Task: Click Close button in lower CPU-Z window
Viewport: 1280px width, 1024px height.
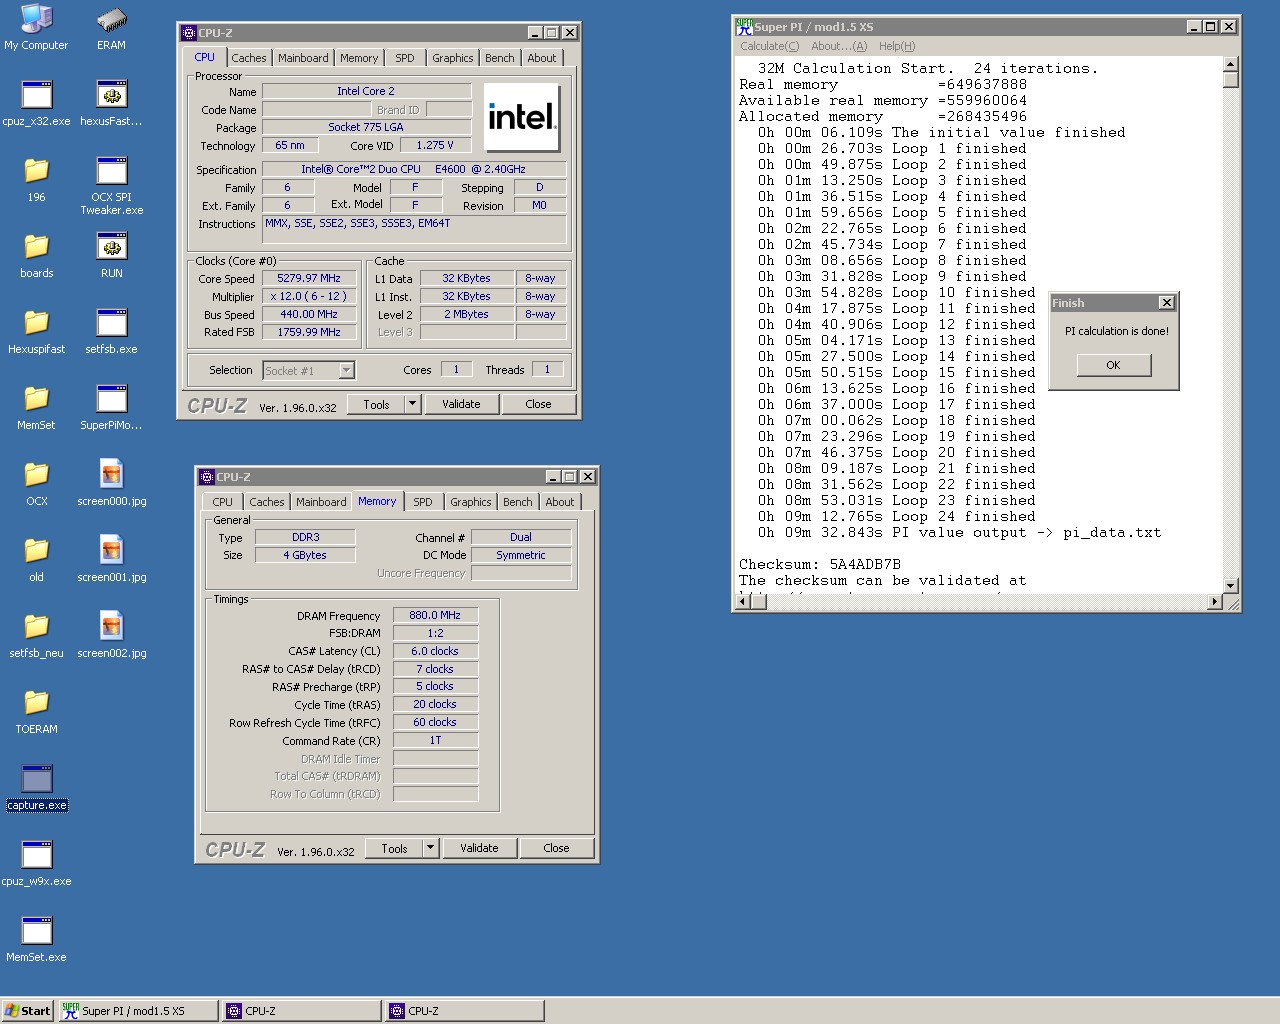Action: click(556, 848)
